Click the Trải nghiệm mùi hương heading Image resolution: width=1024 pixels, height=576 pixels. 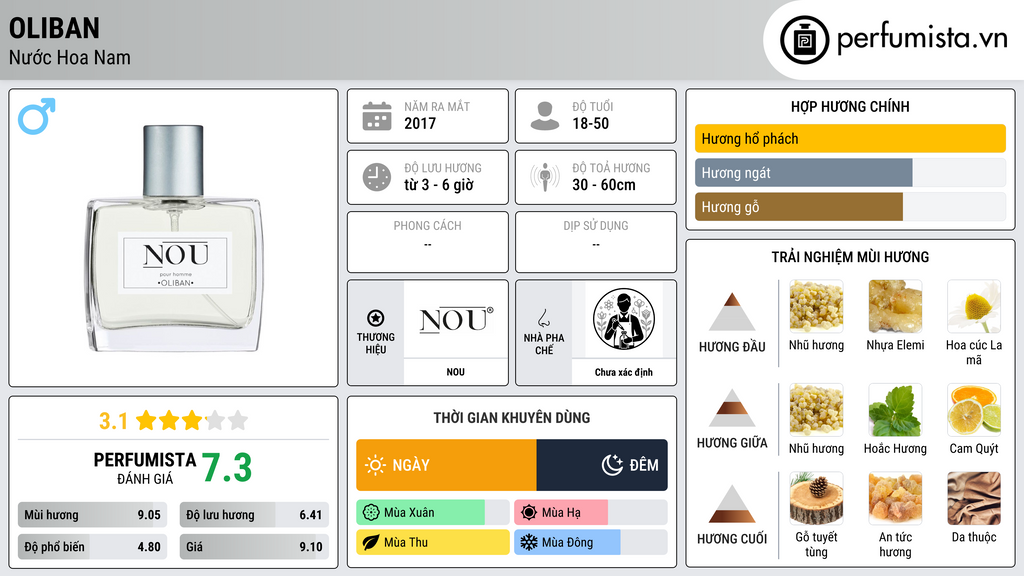click(850, 257)
